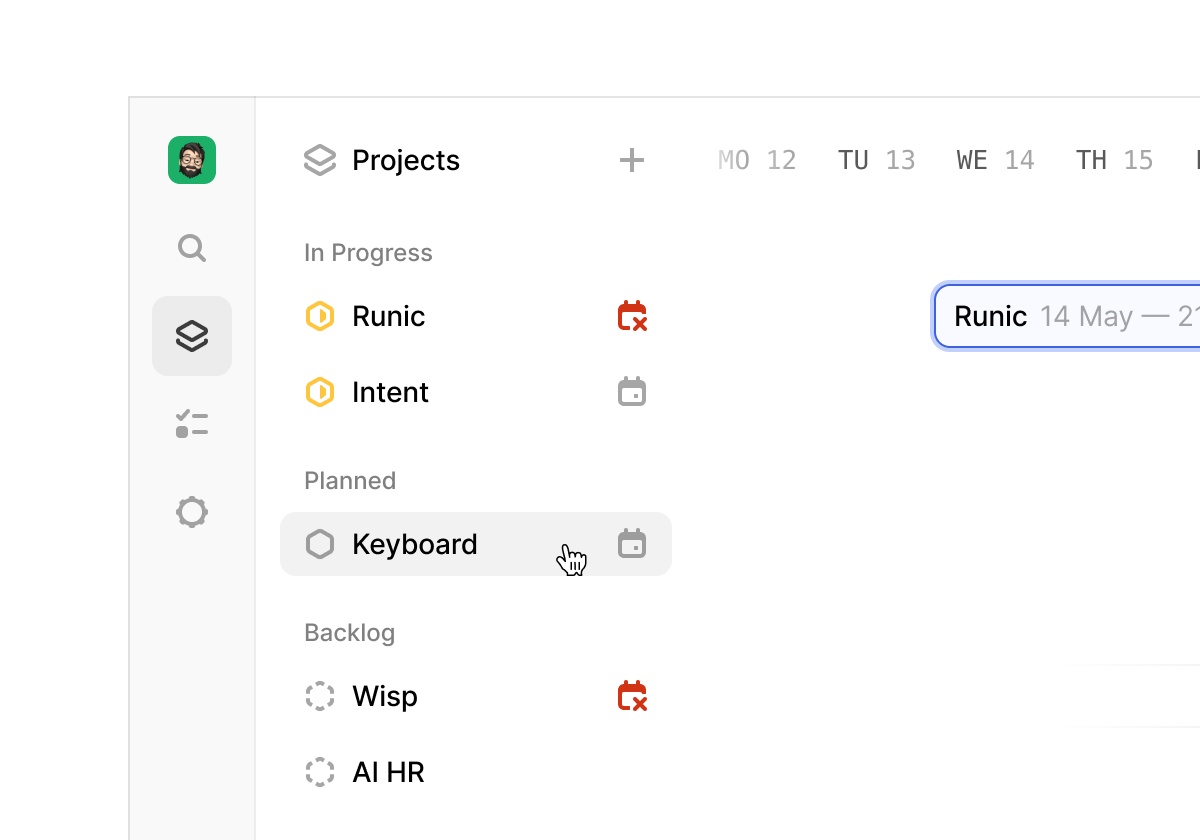Click the AI HR backlog status circle
The height and width of the screenshot is (840, 1200).
(320, 772)
